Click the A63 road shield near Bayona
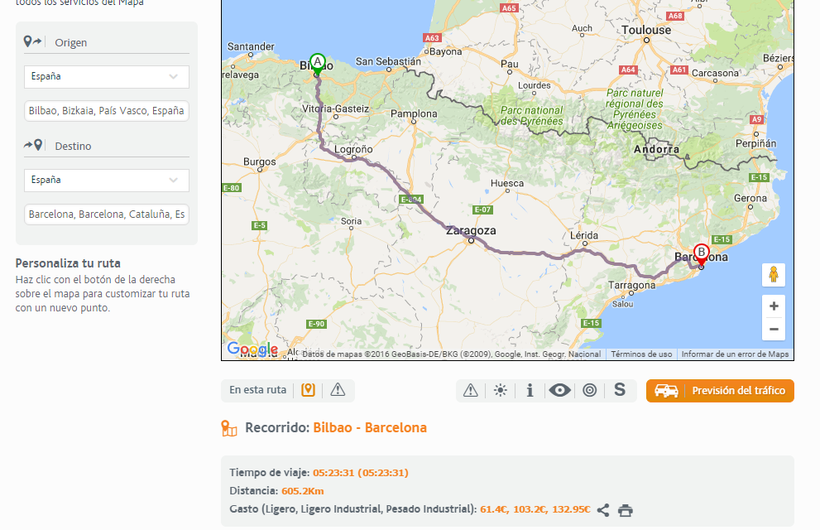The width and height of the screenshot is (820, 530). [432, 38]
